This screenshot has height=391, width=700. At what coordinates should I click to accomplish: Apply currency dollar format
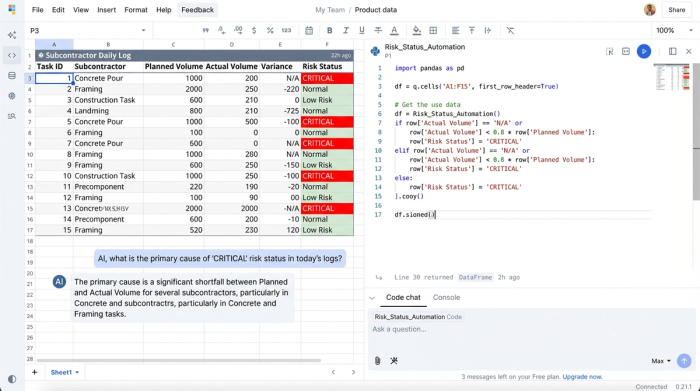coord(254,30)
